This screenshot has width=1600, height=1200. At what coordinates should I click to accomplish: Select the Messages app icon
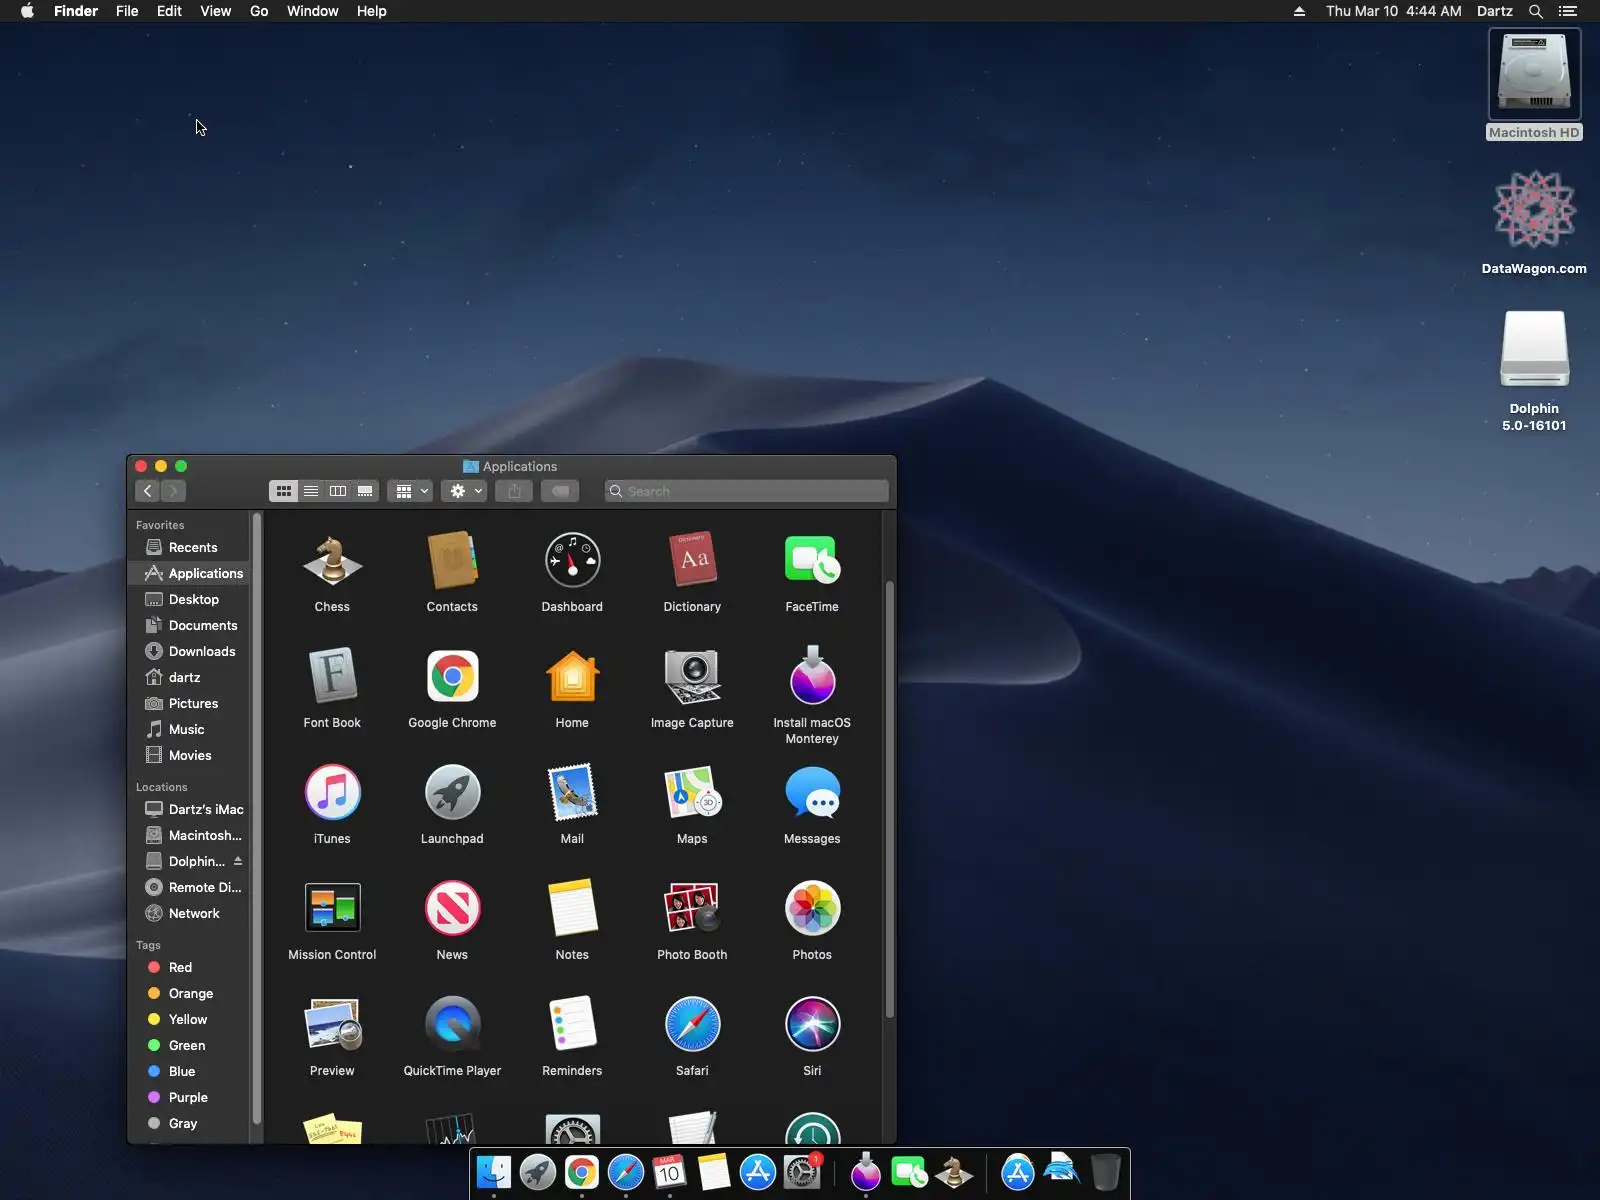812,793
